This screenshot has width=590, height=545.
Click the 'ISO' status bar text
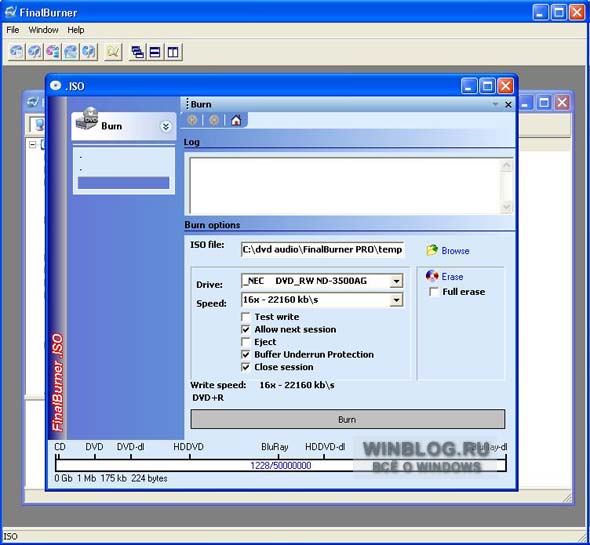click(x=10, y=536)
